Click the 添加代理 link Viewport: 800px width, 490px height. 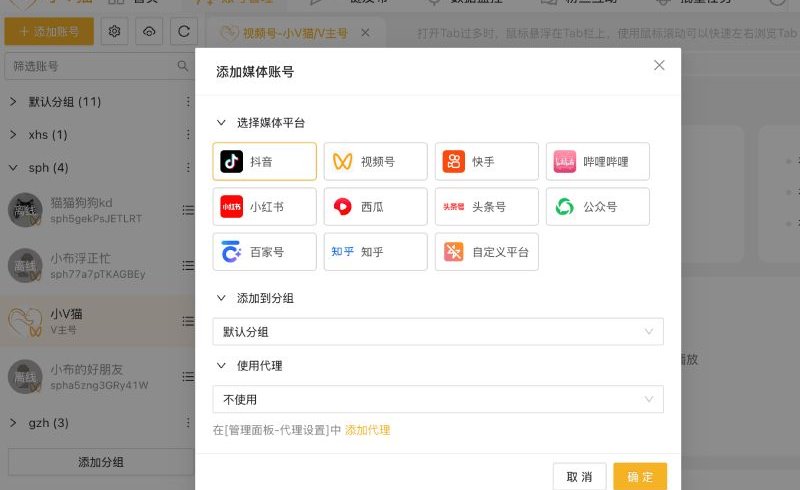tap(367, 430)
